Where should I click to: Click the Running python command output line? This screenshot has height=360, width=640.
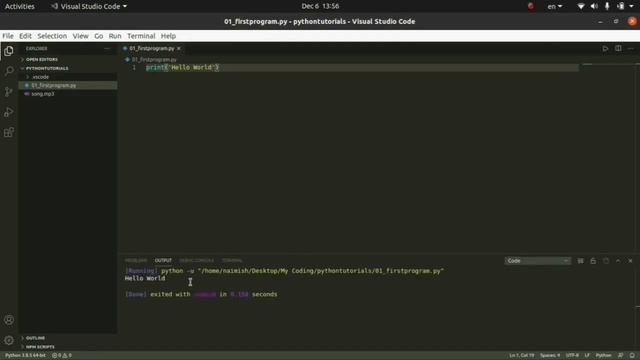coord(284,271)
